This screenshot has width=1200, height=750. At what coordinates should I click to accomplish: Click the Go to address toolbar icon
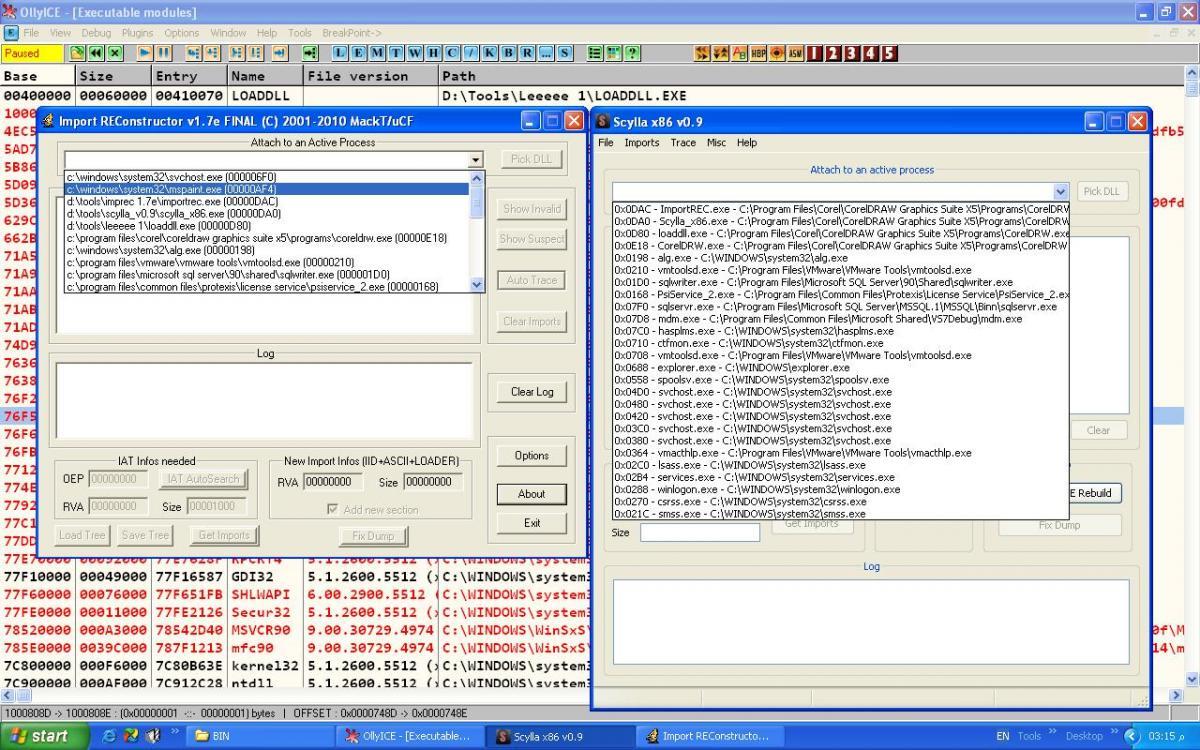[309, 53]
